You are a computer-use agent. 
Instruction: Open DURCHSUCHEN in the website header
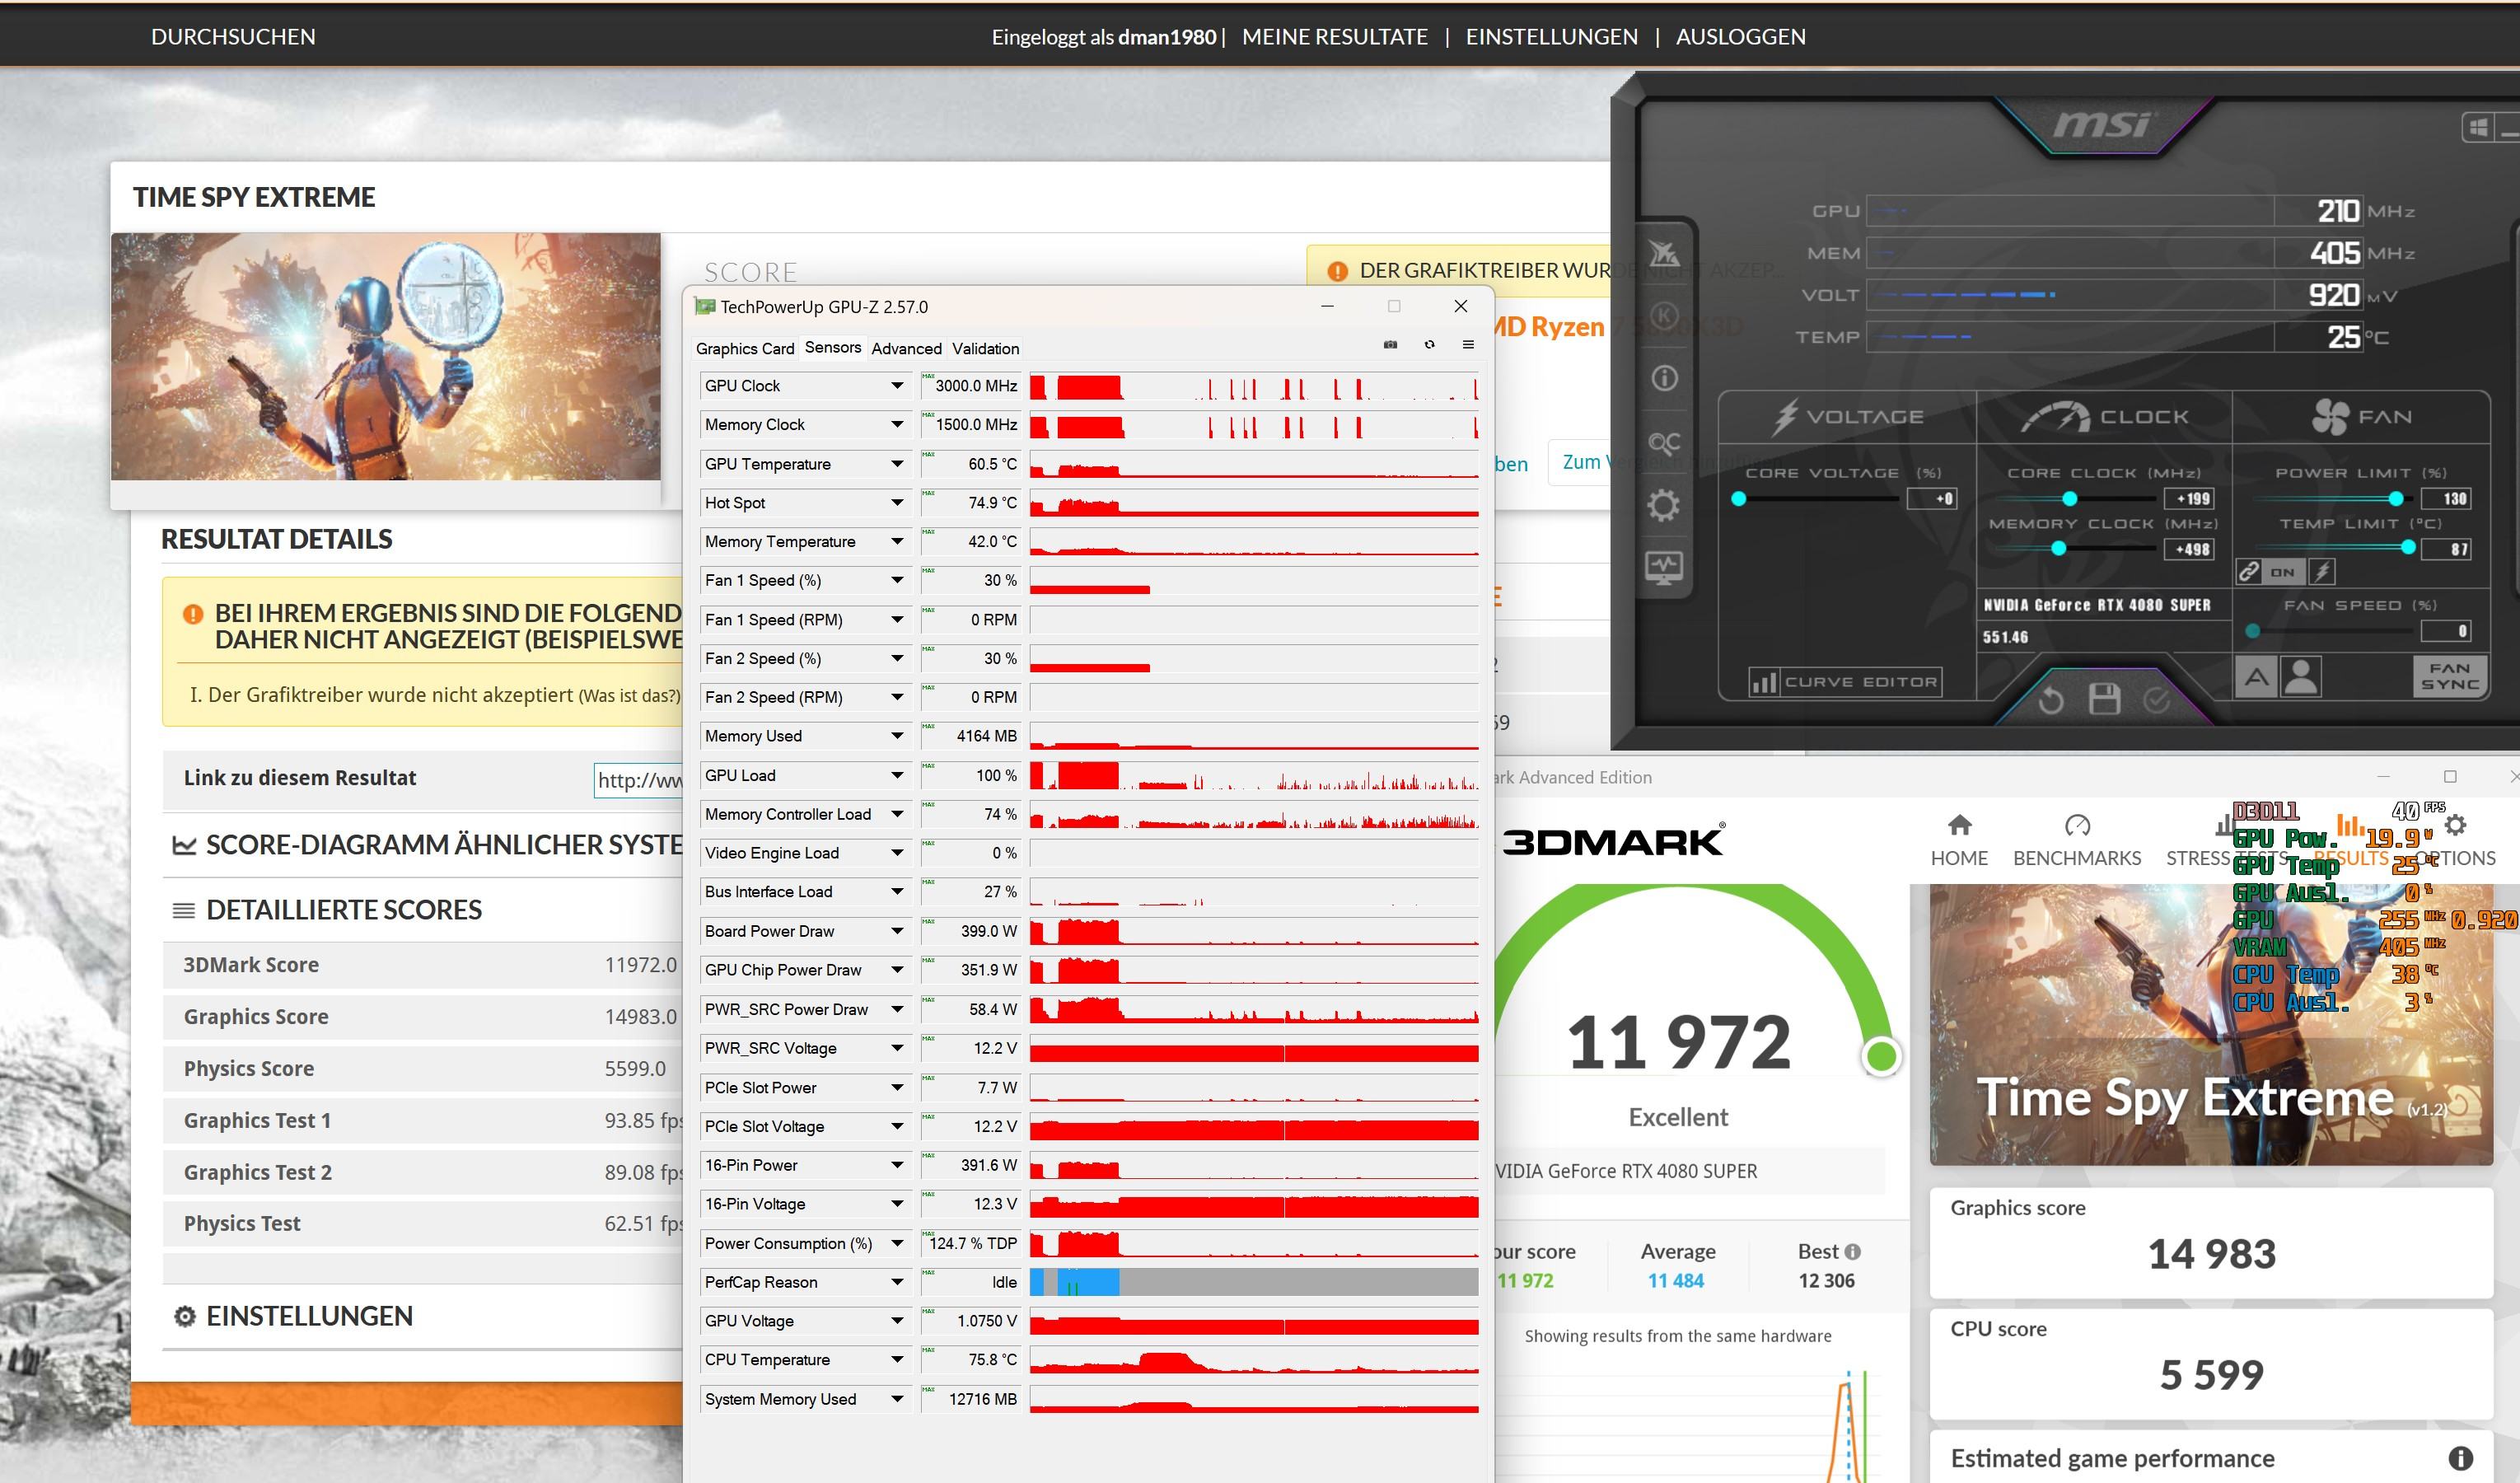(x=233, y=37)
